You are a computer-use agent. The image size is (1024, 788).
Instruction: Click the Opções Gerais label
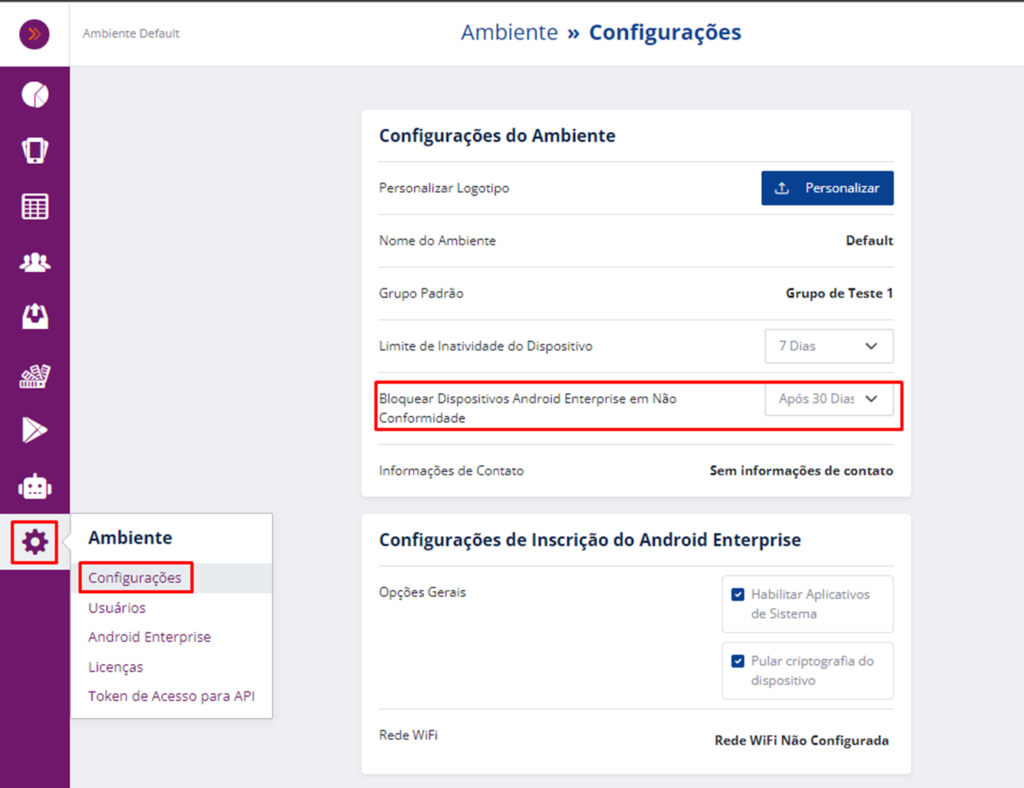[423, 592]
